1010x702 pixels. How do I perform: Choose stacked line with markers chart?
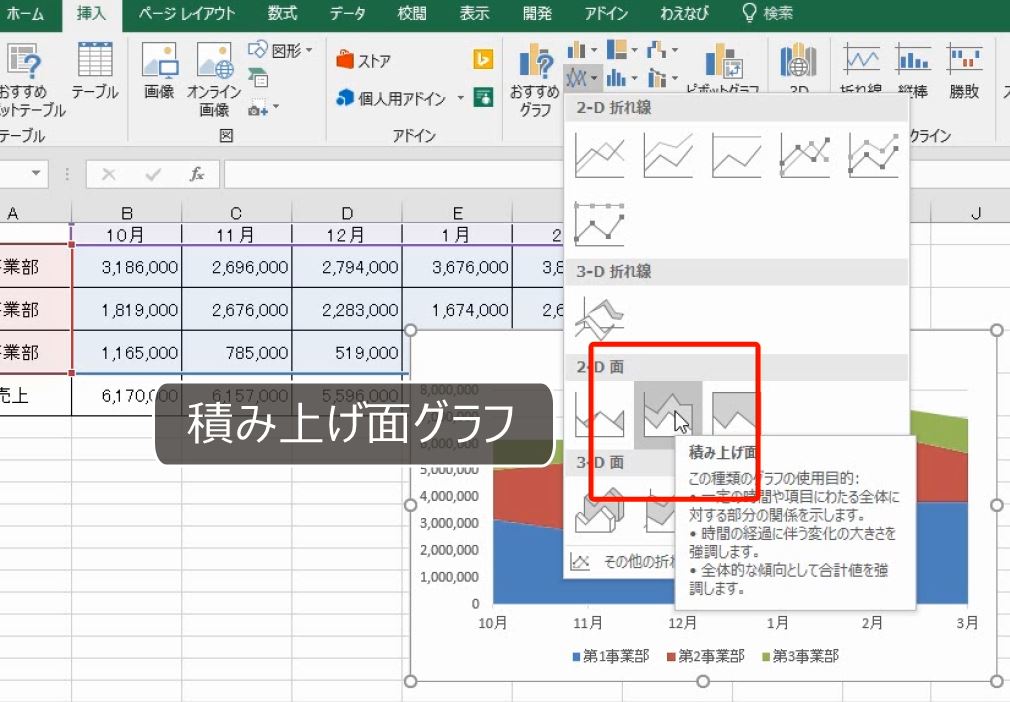pyautogui.click(x=873, y=155)
